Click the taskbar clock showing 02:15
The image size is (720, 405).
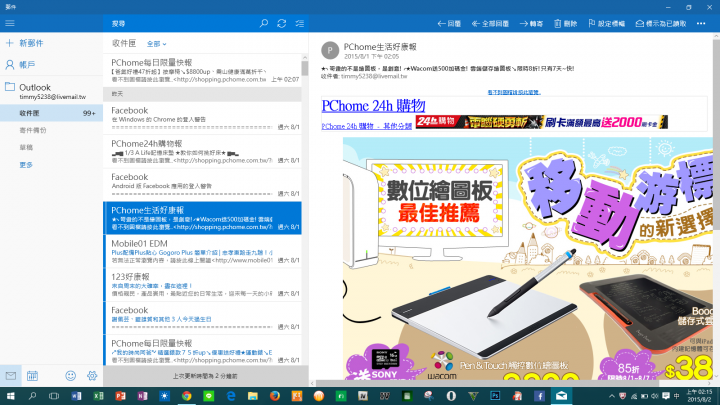point(699,396)
